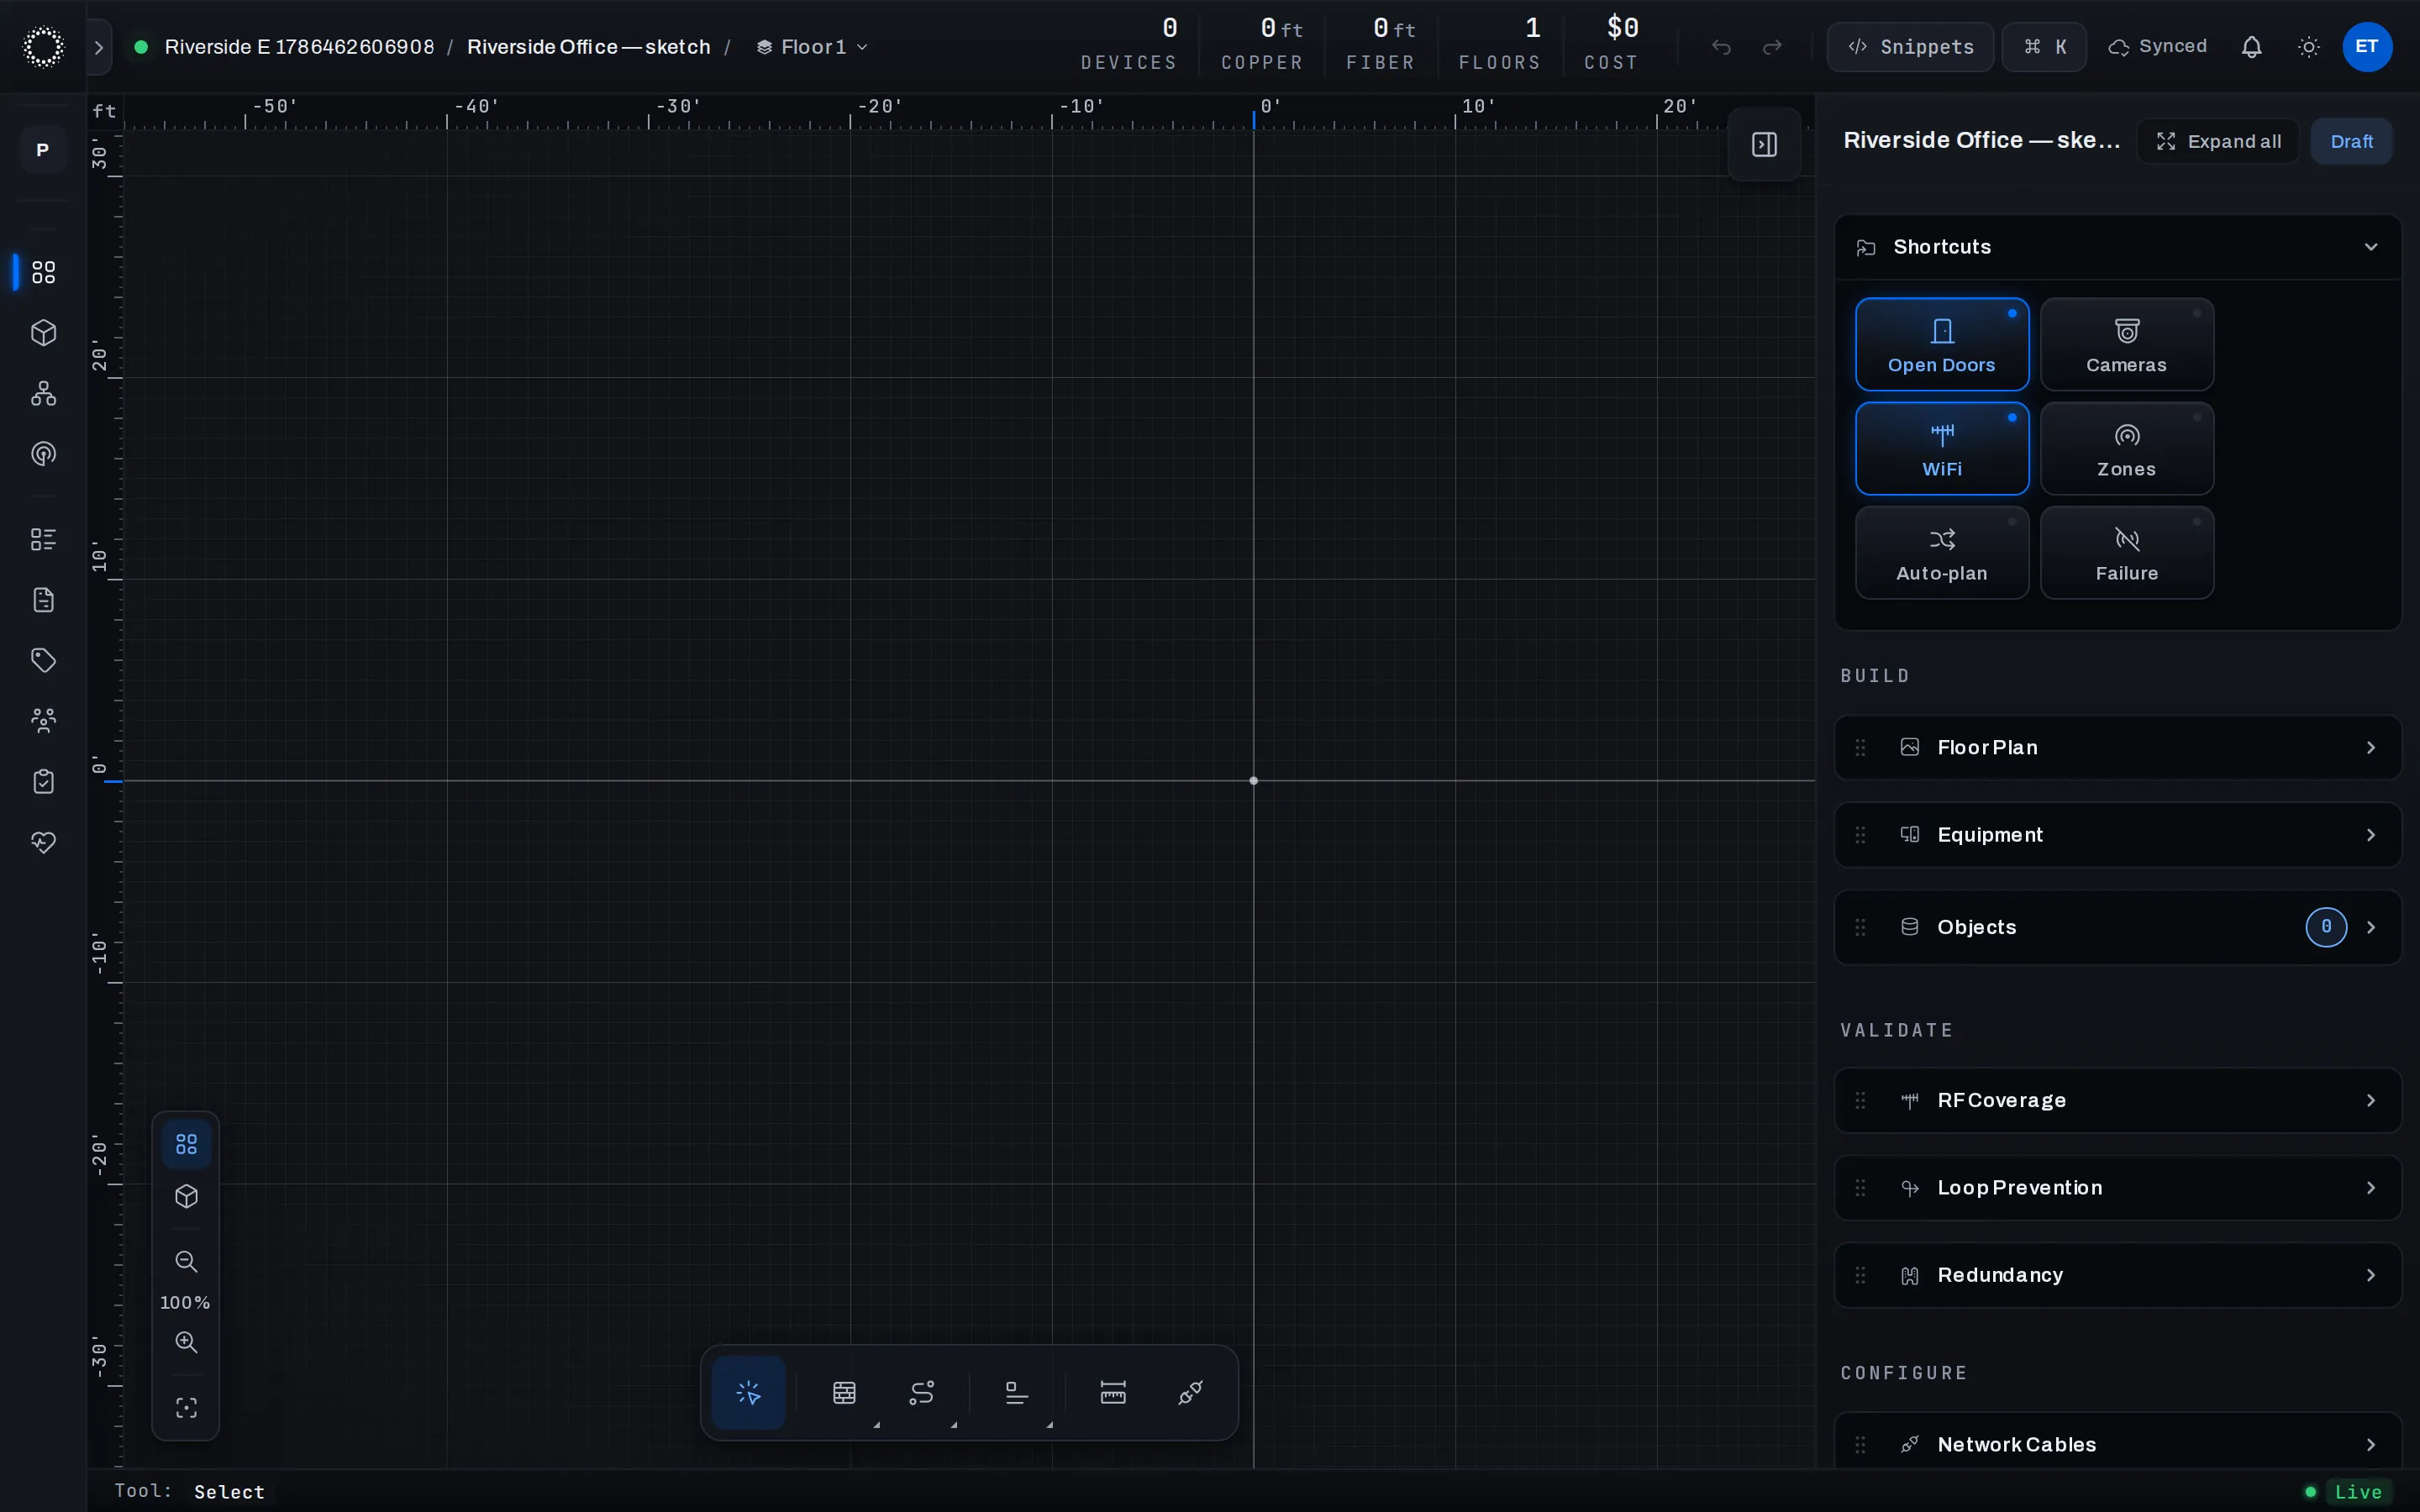Screen dimensions: 2420x1512
Task: Click the Draft status badge
Action: click(x=2351, y=141)
